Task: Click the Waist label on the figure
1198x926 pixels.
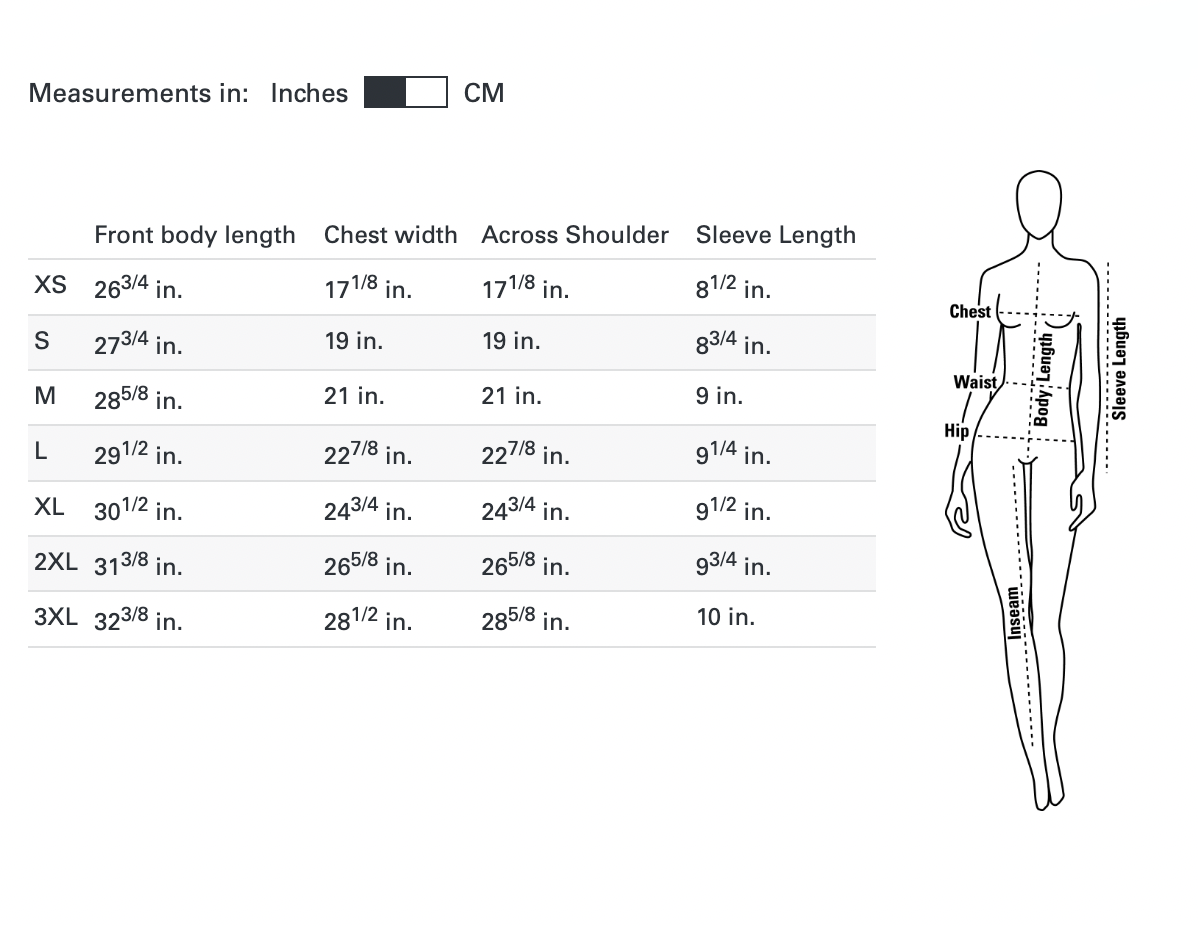Action: click(x=975, y=382)
